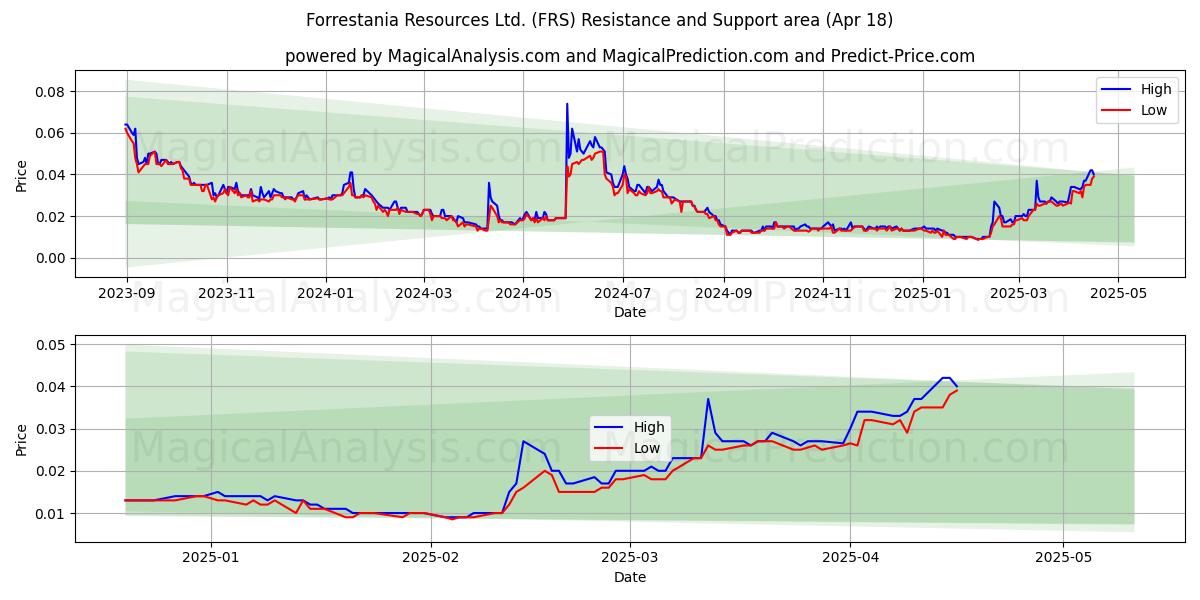1200x600 pixels.
Task: Click the '0.05' price tick on the bottom chart
Action: pos(50,345)
